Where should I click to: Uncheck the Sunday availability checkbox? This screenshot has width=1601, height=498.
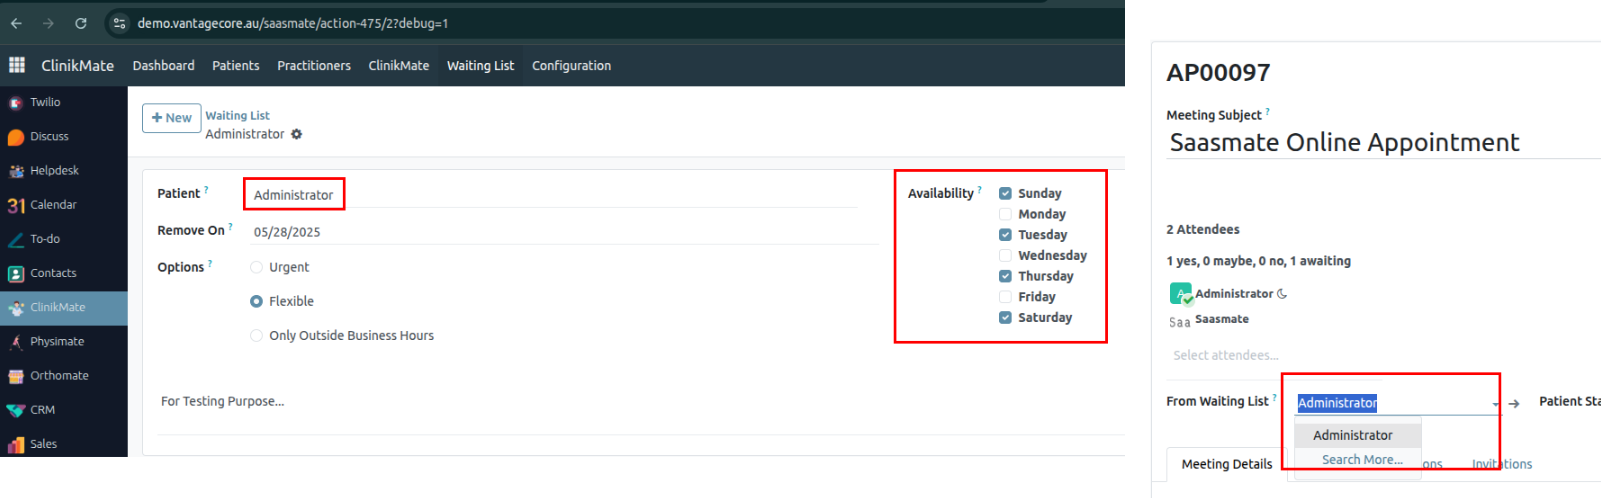(1005, 193)
